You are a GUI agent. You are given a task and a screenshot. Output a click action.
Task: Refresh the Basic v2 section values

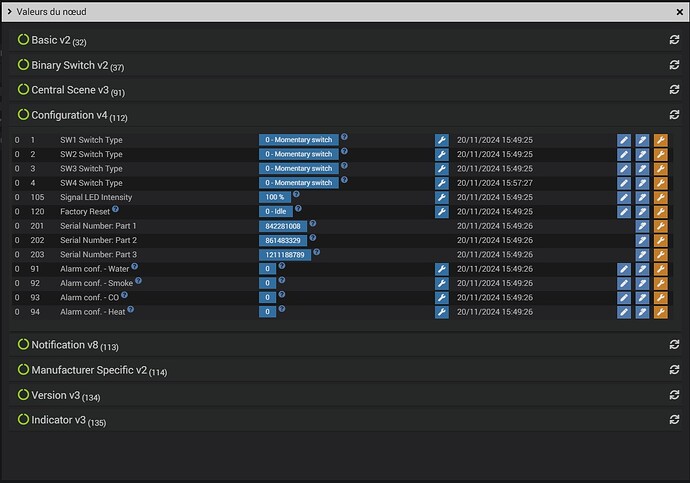(x=674, y=40)
